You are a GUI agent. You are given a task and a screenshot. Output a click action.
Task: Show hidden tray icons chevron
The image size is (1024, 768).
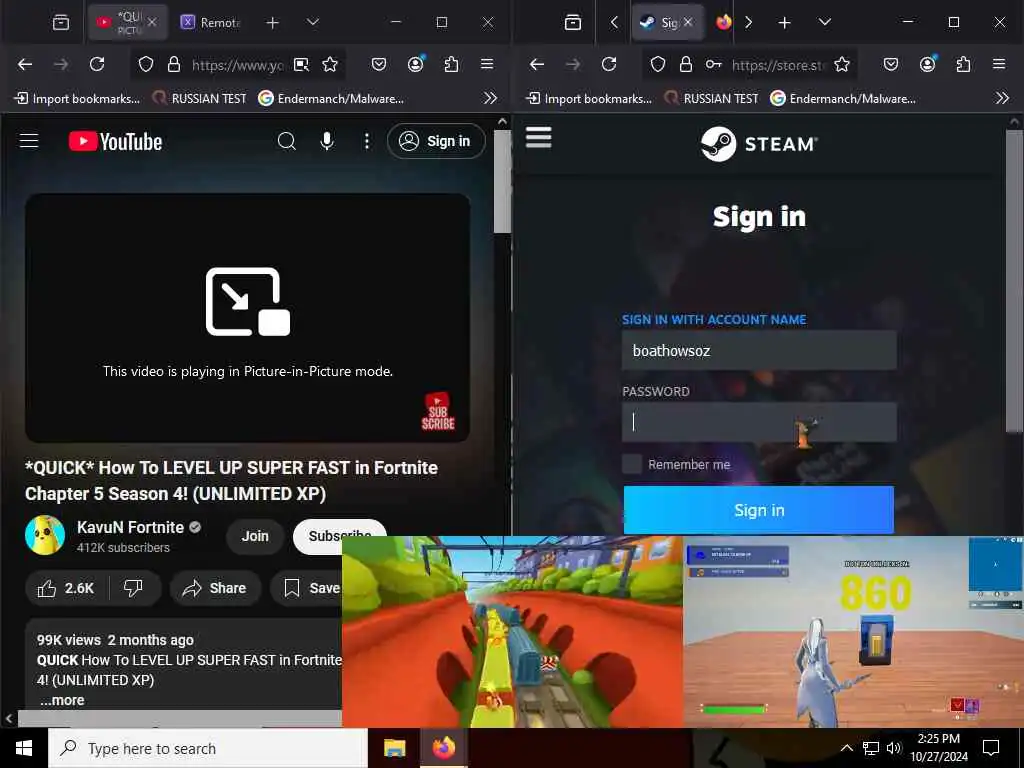pos(846,748)
